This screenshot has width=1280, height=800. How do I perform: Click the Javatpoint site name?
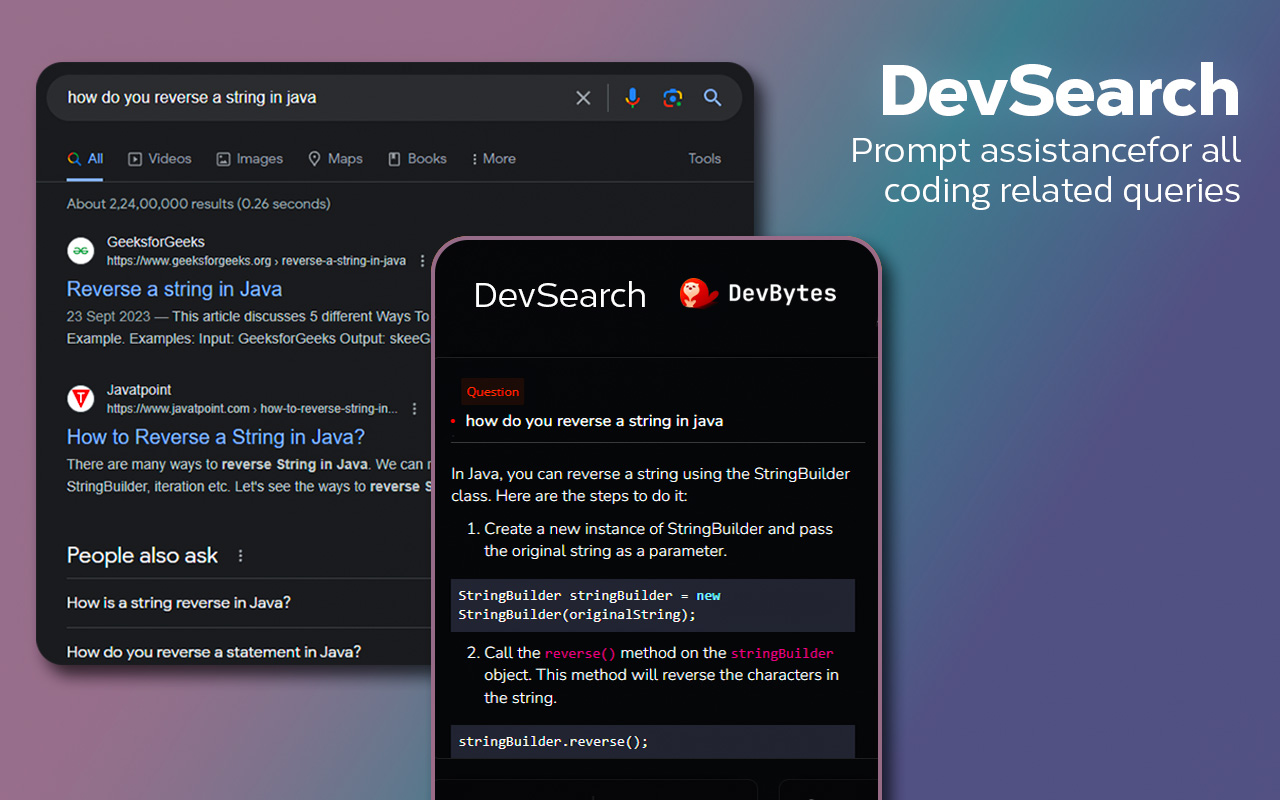tap(139, 390)
